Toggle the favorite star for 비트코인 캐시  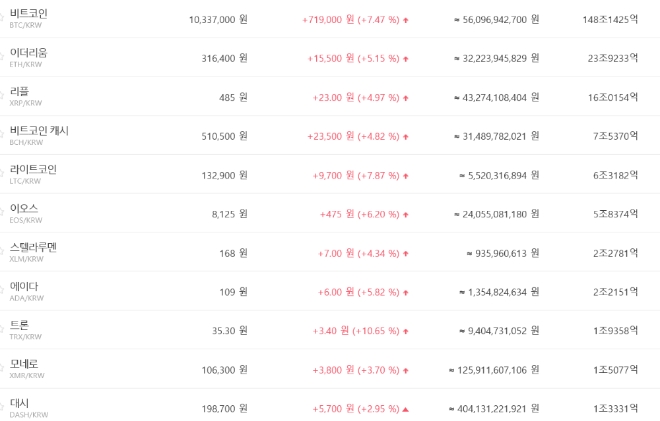[2, 136]
